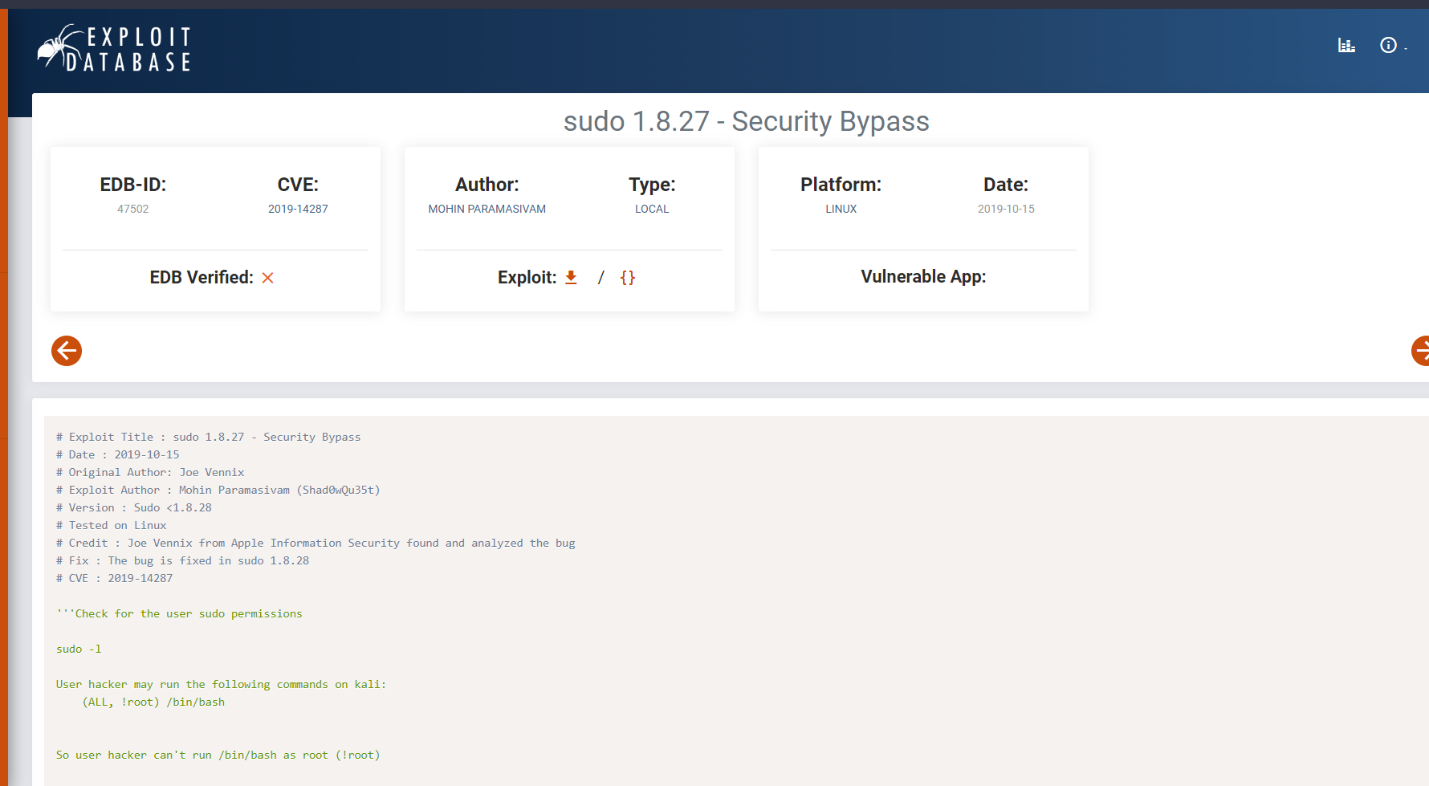The height and width of the screenshot is (786, 1429).
Task: Click the 'sudo -l' line in code
Action: coord(79,649)
